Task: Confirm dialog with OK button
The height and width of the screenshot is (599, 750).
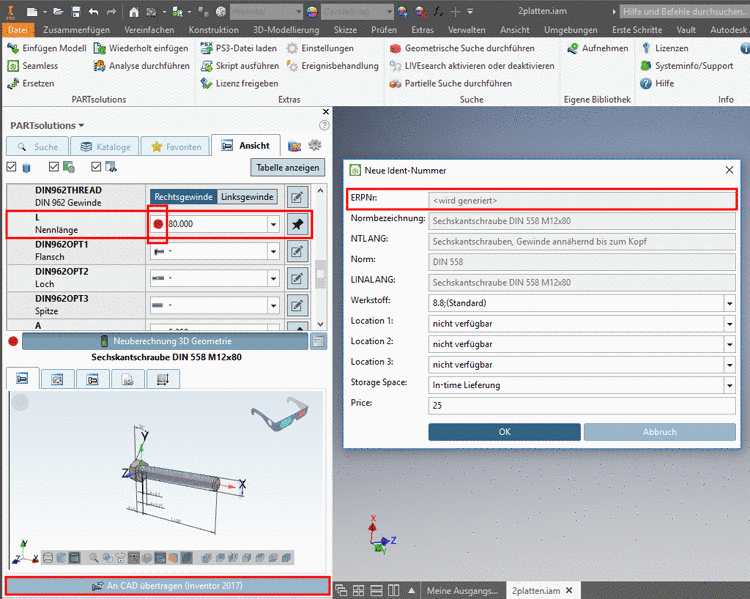Action: (x=504, y=432)
